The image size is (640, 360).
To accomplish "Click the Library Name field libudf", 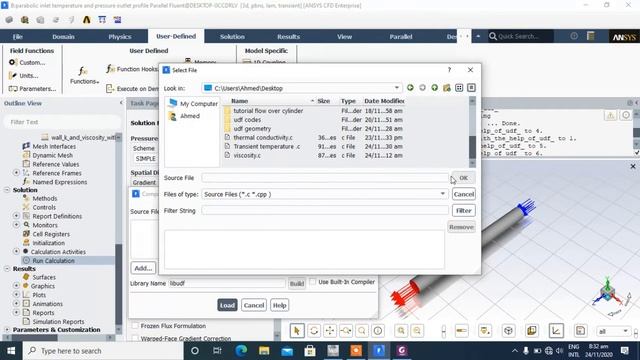I will pyautogui.click(x=227, y=283).
